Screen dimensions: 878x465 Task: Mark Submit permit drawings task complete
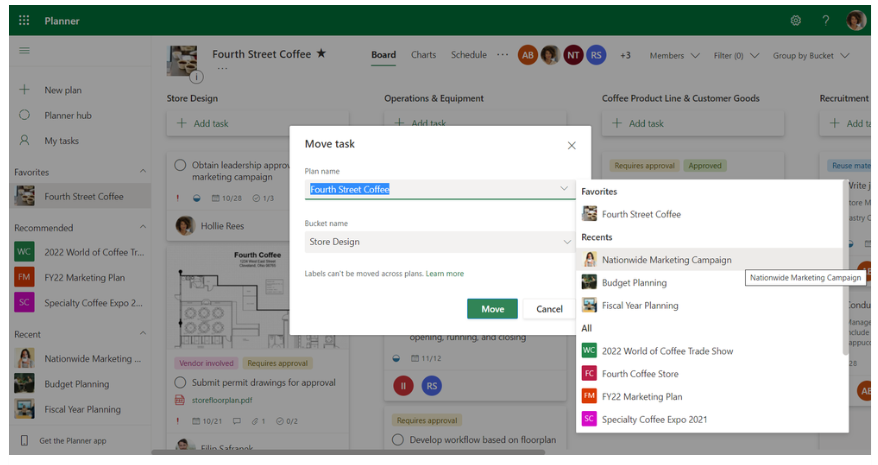pyautogui.click(x=180, y=383)
